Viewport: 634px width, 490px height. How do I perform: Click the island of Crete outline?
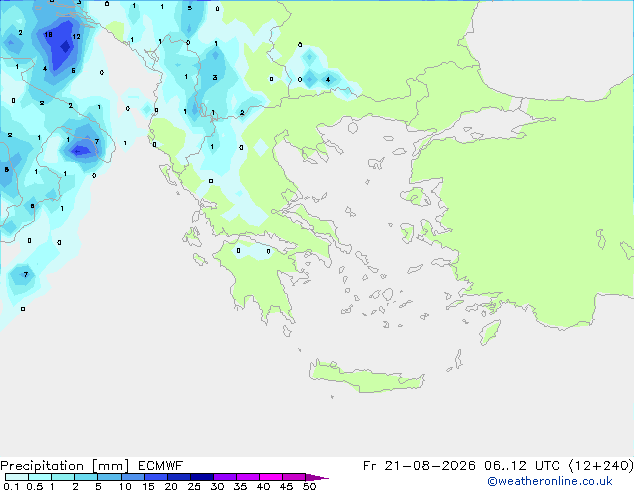tap(366, 377)
